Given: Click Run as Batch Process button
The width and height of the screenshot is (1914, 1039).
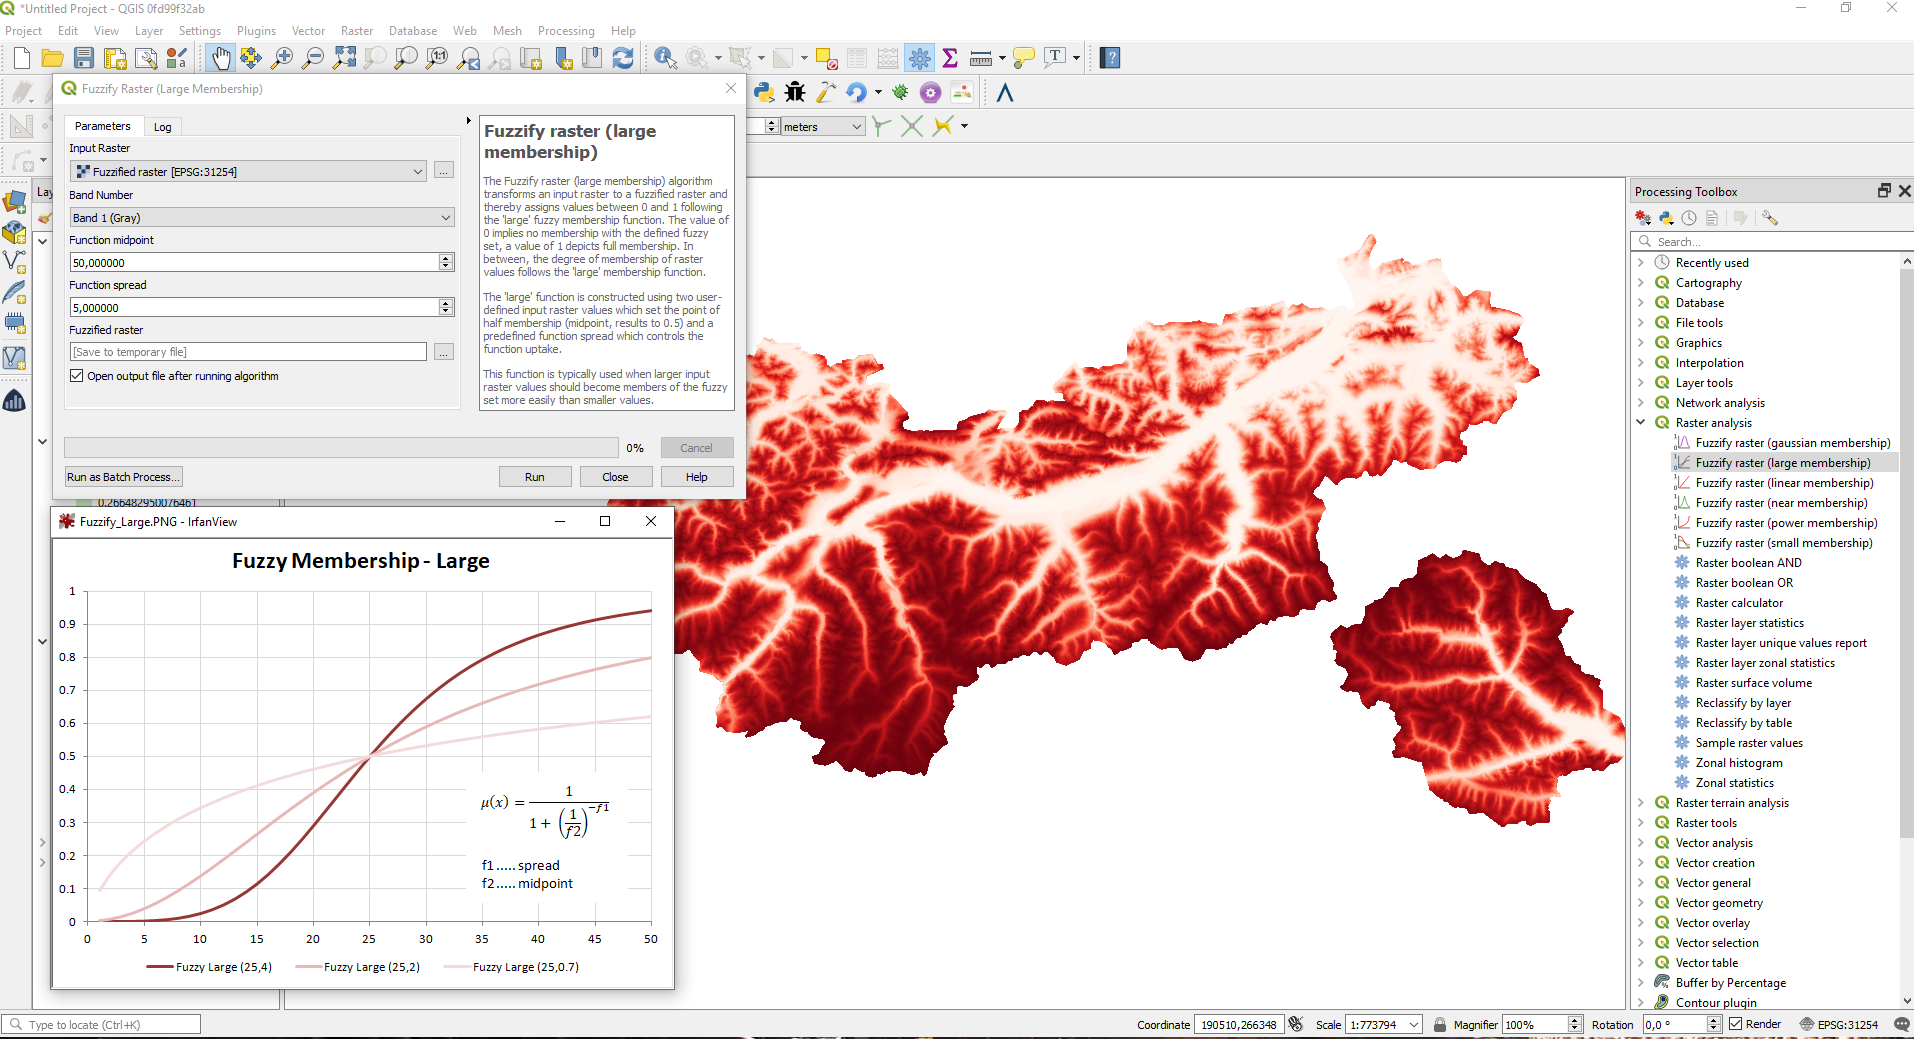Looking at the screenshot, I should [x=123, y=477].
